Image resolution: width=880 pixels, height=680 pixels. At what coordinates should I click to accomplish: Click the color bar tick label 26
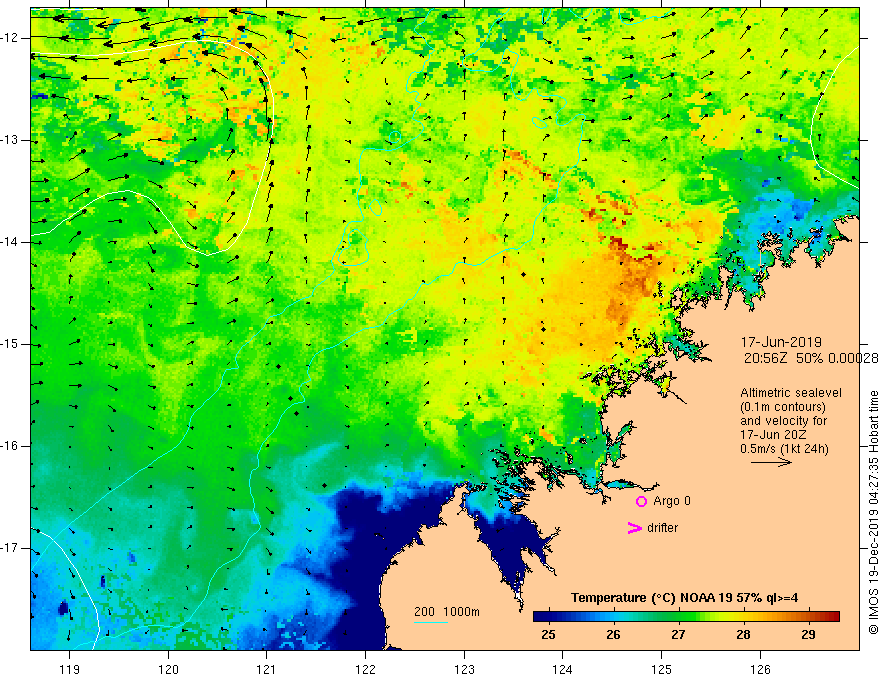click(x=613, y=635)
